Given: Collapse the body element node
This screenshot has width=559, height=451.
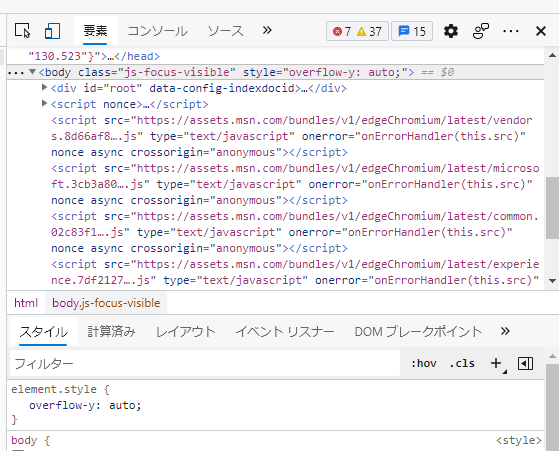Looking at the screenshot, I should point(32,72).
